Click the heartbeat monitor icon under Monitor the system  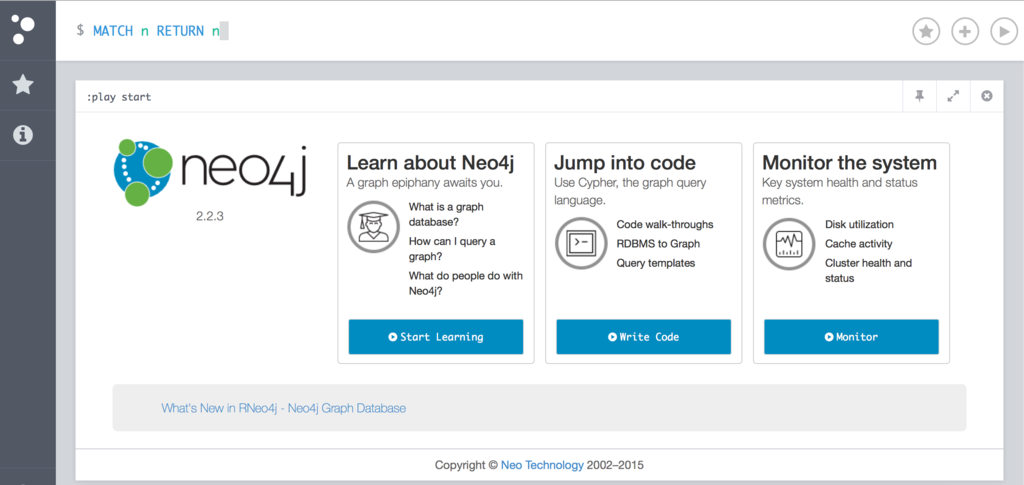point(789,243)
